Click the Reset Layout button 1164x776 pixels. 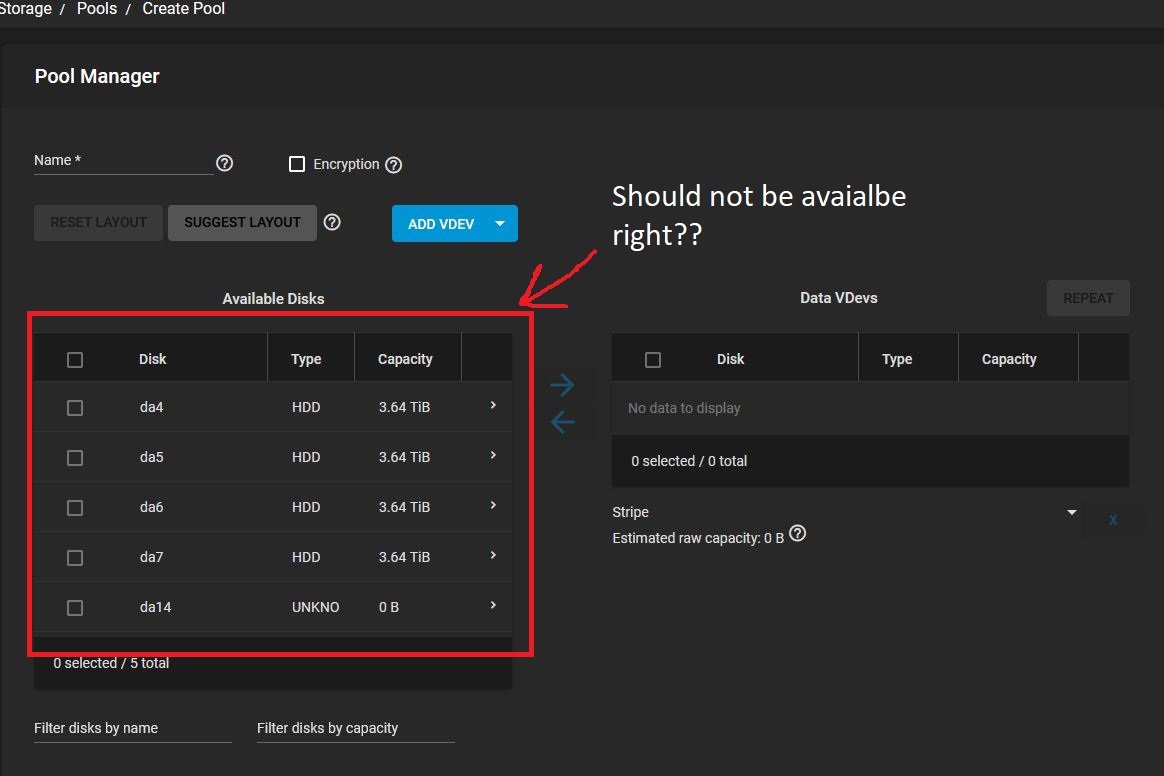click(99, 223)
